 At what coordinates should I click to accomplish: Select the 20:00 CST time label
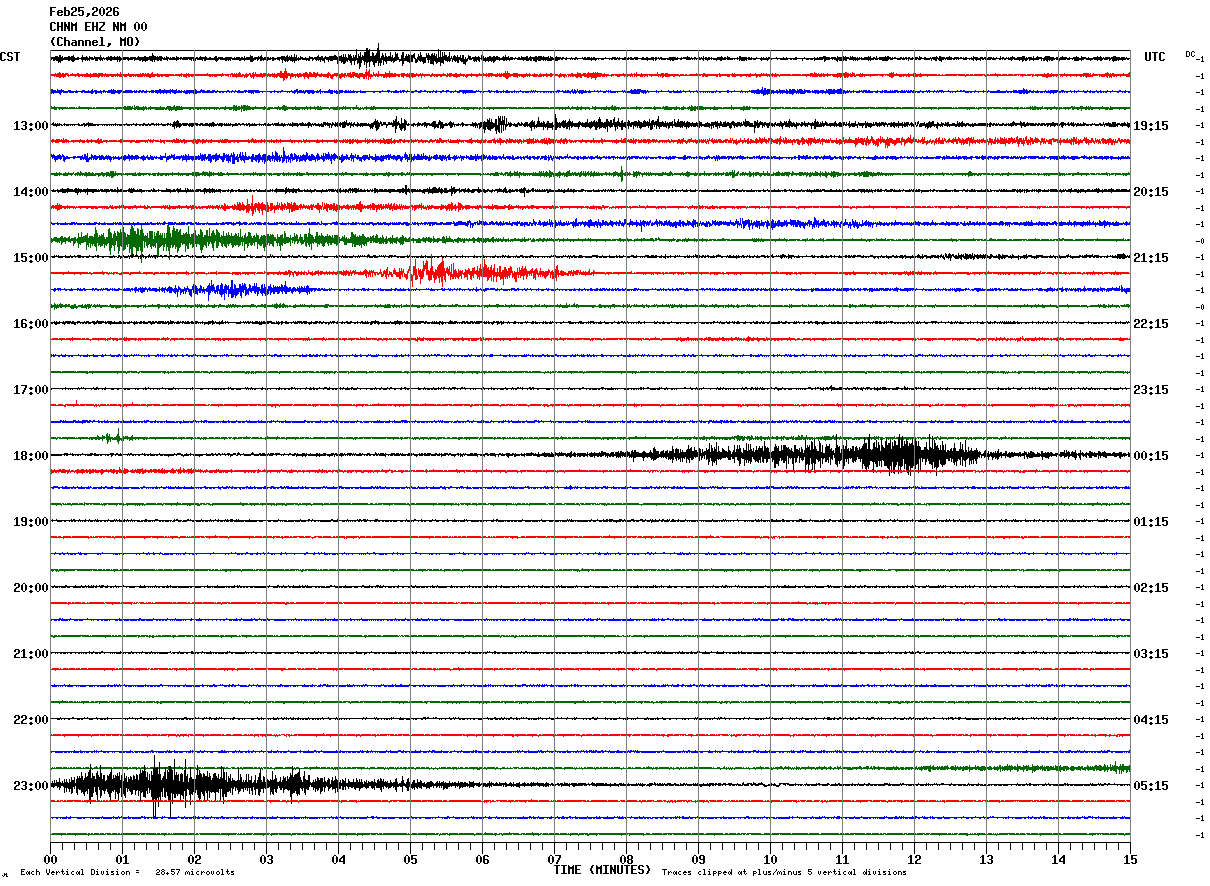[x=30, y=588]
